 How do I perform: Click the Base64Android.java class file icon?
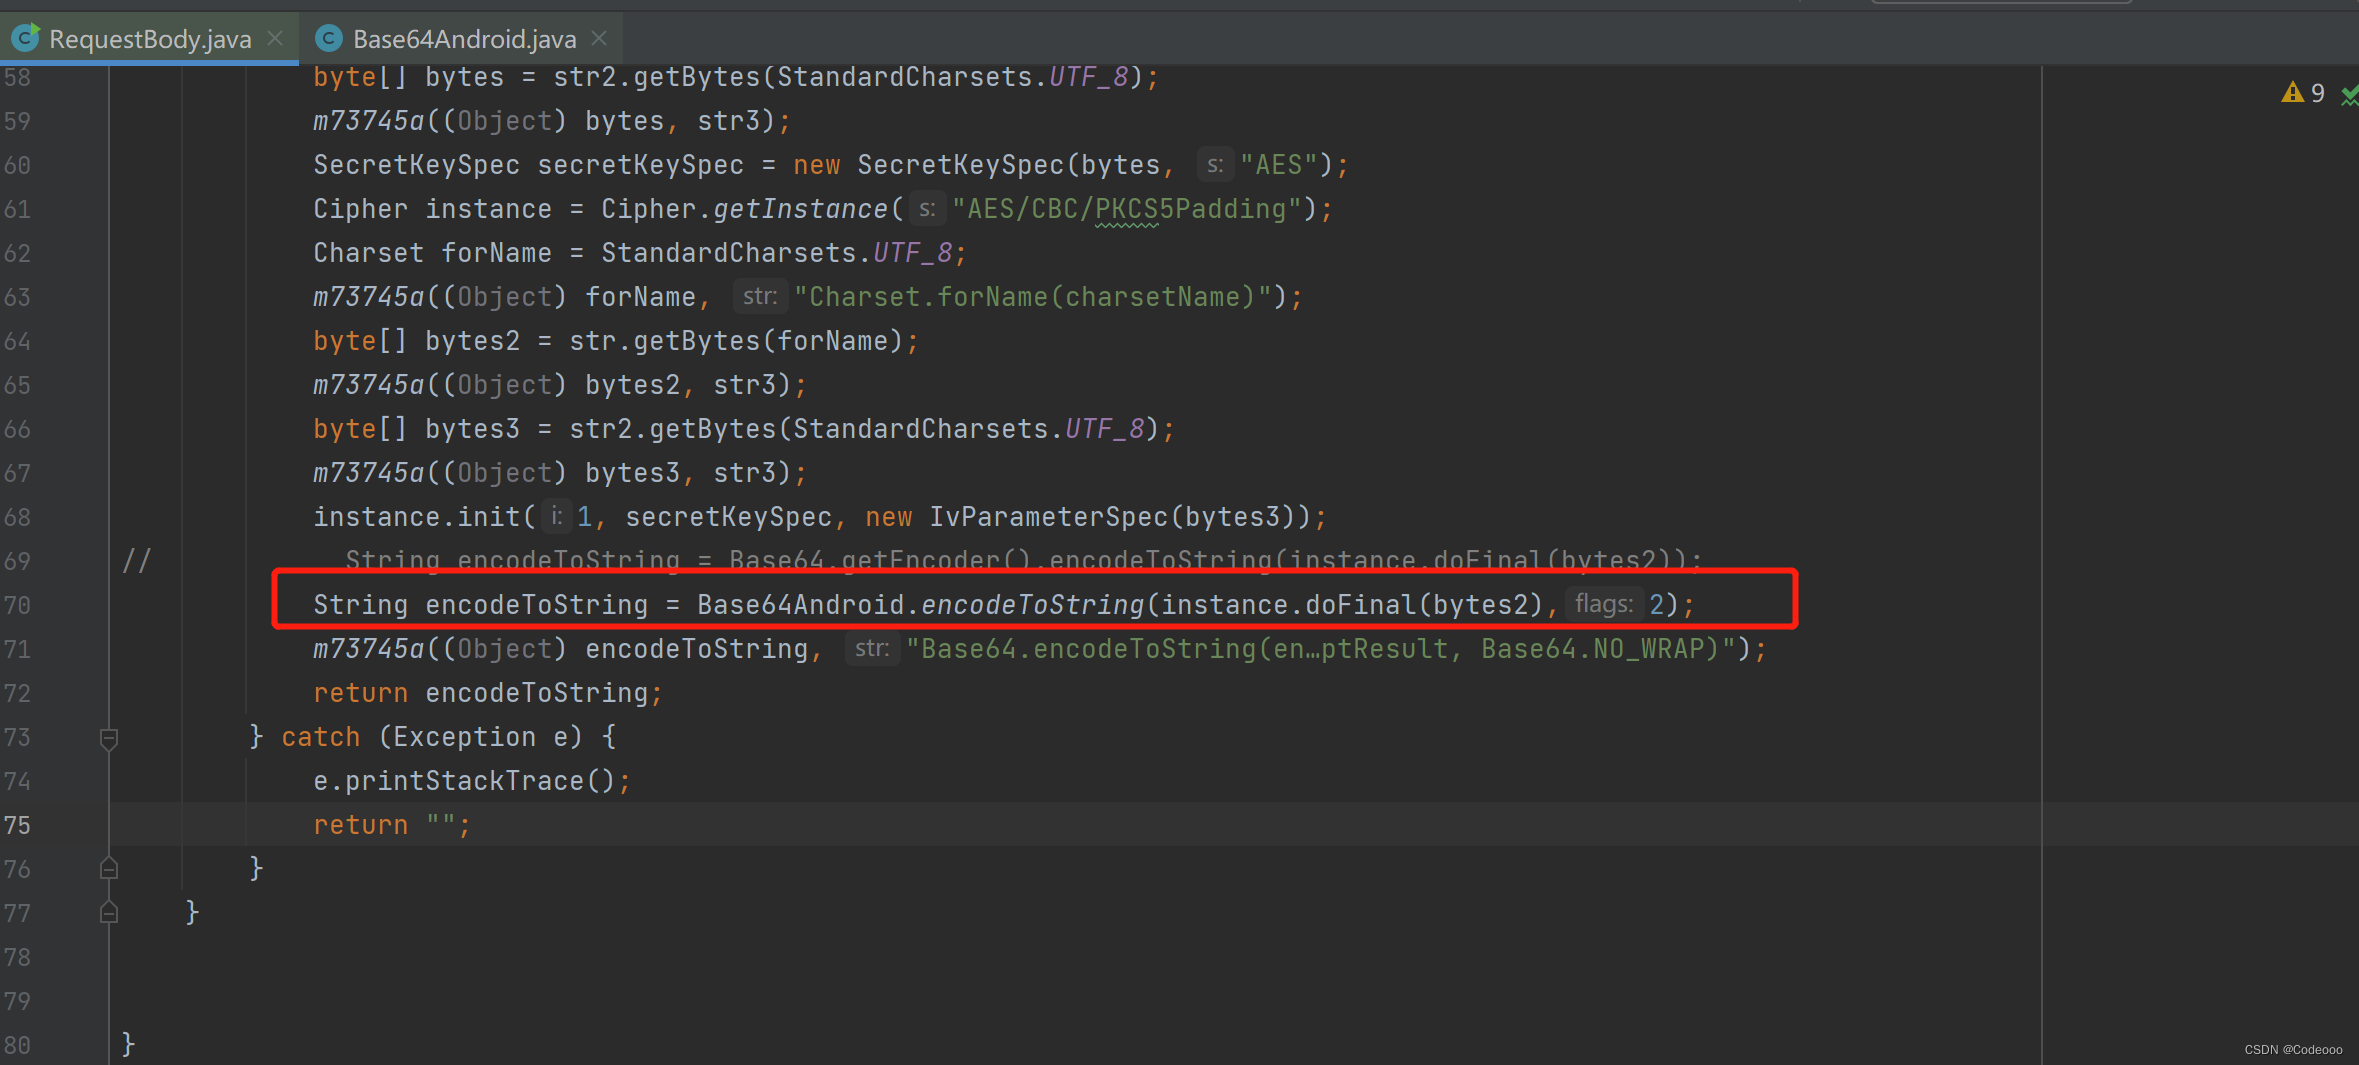pyautogui.click(x=329, y=38)
